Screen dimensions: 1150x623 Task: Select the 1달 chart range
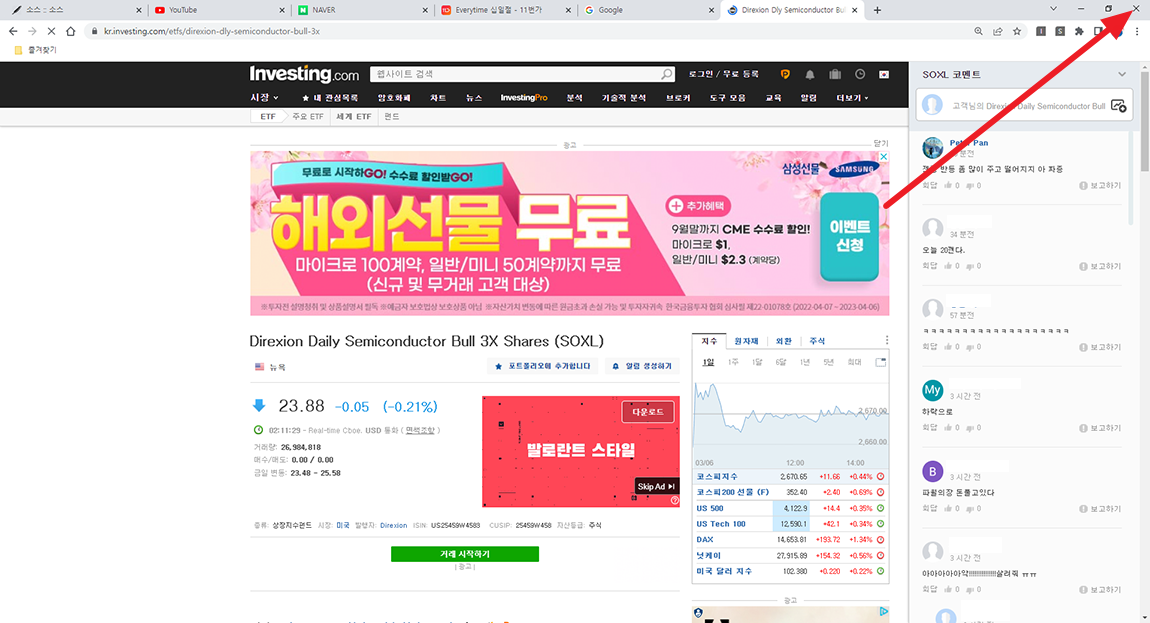(757, 362)
